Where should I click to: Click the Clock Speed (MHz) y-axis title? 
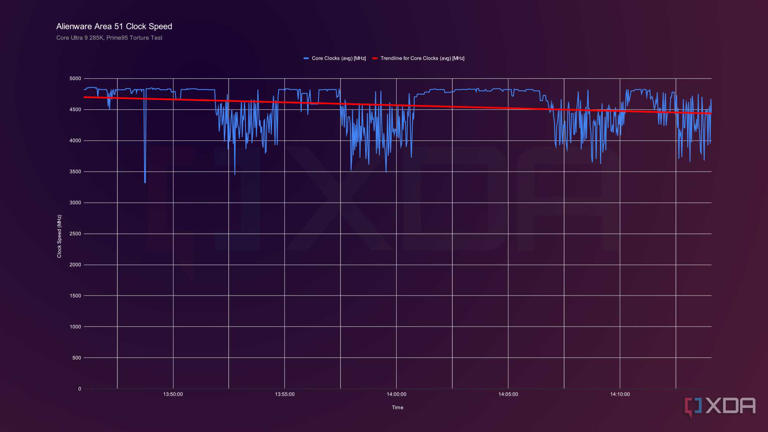click(x=59, y=237)
